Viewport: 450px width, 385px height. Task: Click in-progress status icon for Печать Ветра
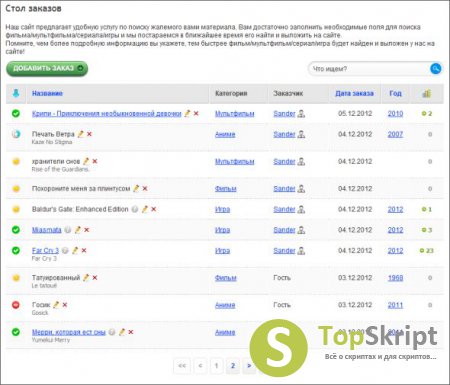[16, 134]
